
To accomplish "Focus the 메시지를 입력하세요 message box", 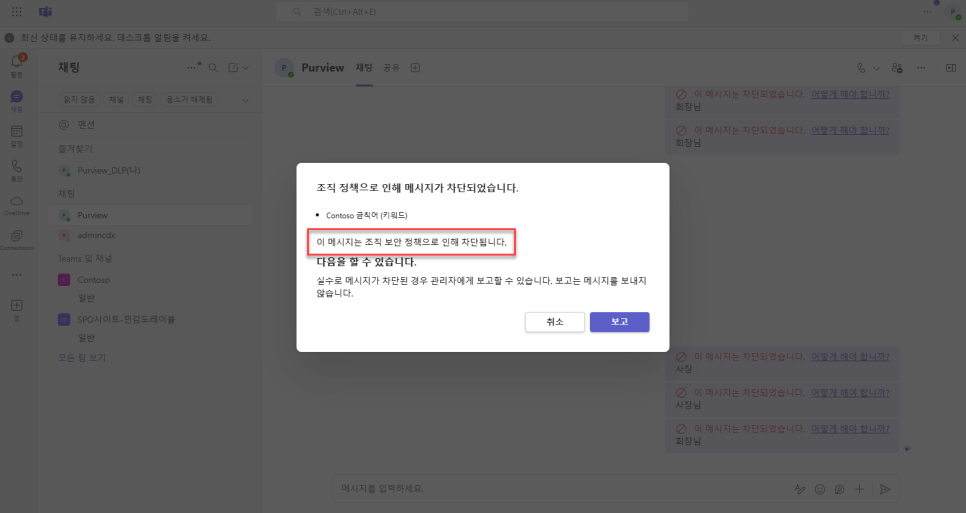I will [564, 488].
